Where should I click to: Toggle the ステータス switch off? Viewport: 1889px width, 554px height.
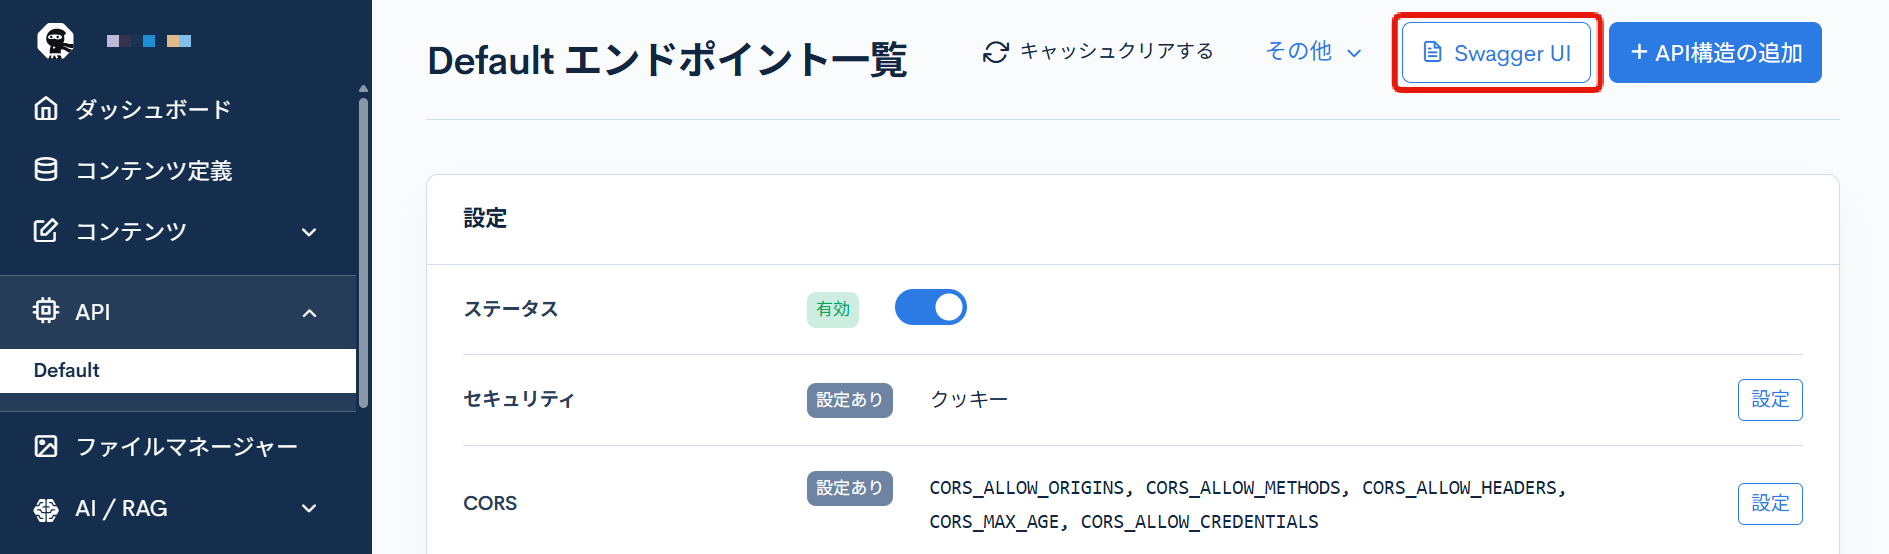(930, 308)
